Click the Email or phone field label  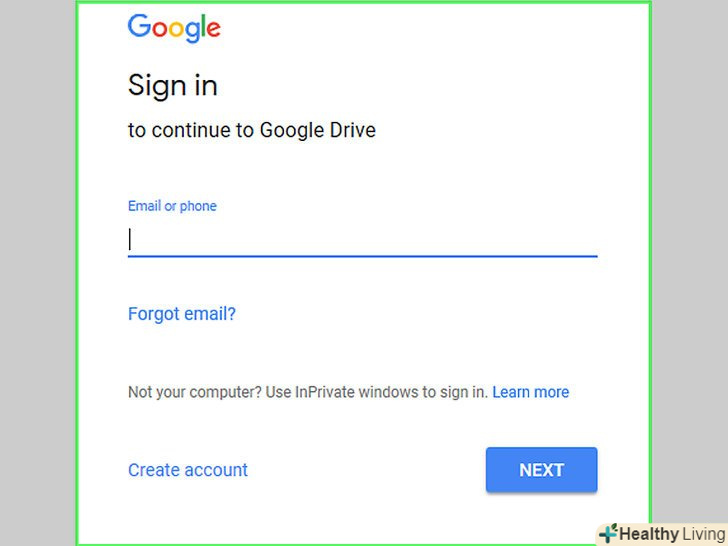172,206
